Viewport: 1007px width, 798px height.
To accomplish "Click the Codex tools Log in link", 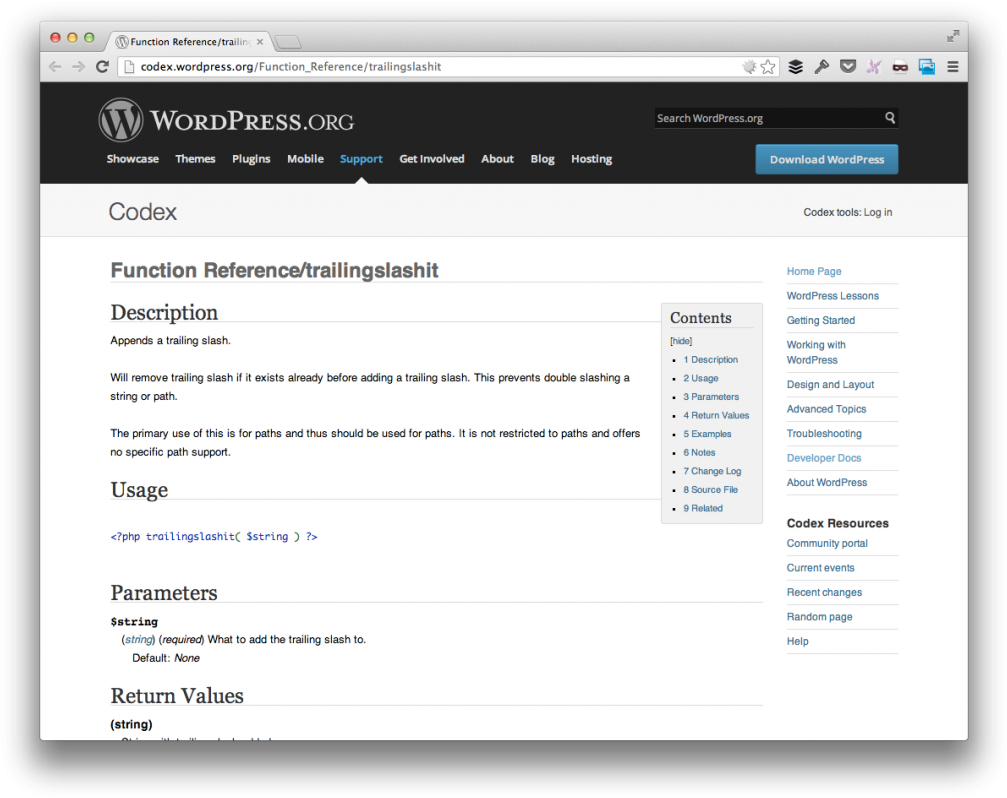I will pos(876,212).
